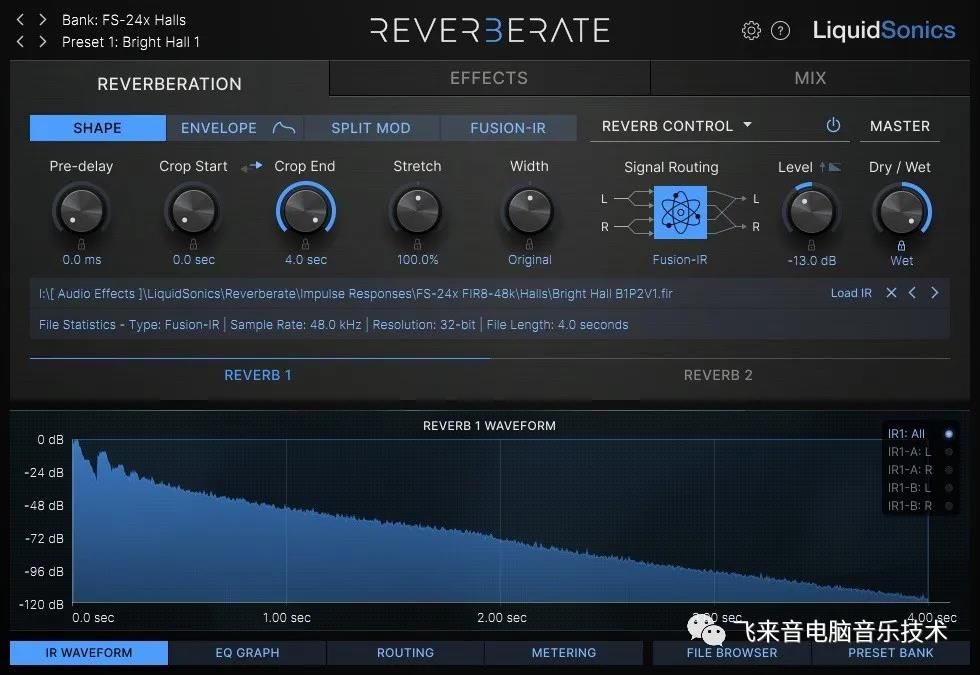Viewport: 980px width, 675px height.
Task: Show the Routing view
Action: (x=406, y=652)
